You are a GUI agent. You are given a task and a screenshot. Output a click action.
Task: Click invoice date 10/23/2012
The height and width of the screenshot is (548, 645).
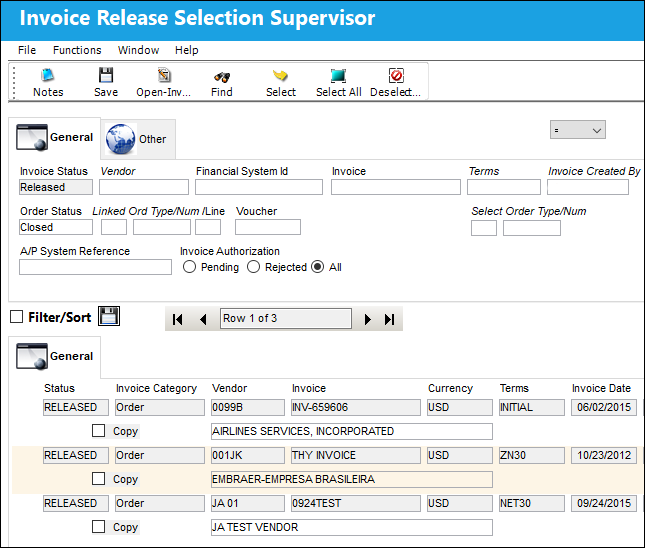[604, 455]
